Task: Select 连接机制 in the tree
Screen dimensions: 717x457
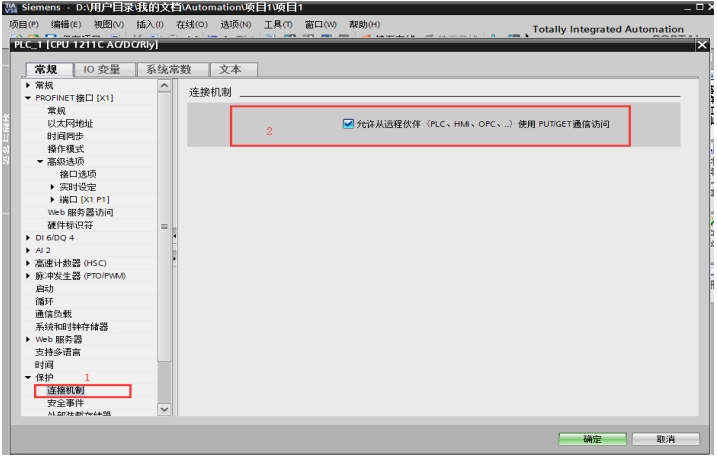Action: [65, 390]
